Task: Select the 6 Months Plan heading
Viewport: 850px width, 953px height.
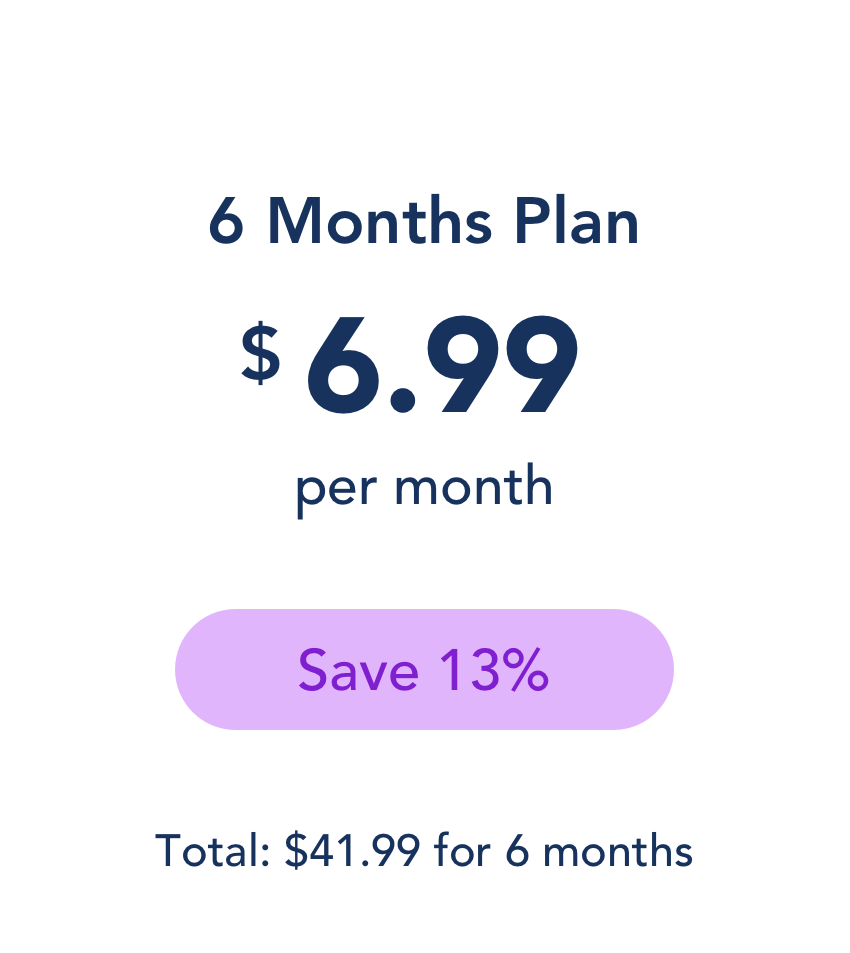Action: 423,222
